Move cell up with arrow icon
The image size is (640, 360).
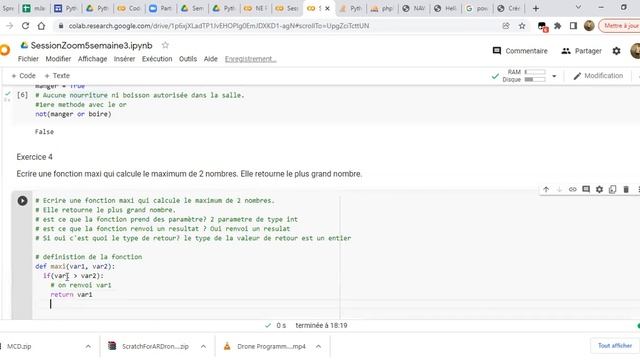(546, 189)
